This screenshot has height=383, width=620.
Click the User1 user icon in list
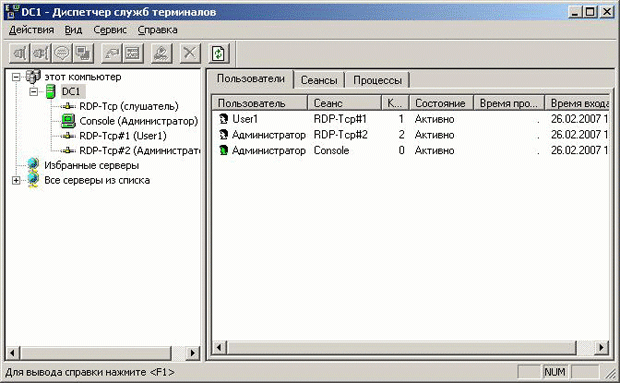click(223, 119)
